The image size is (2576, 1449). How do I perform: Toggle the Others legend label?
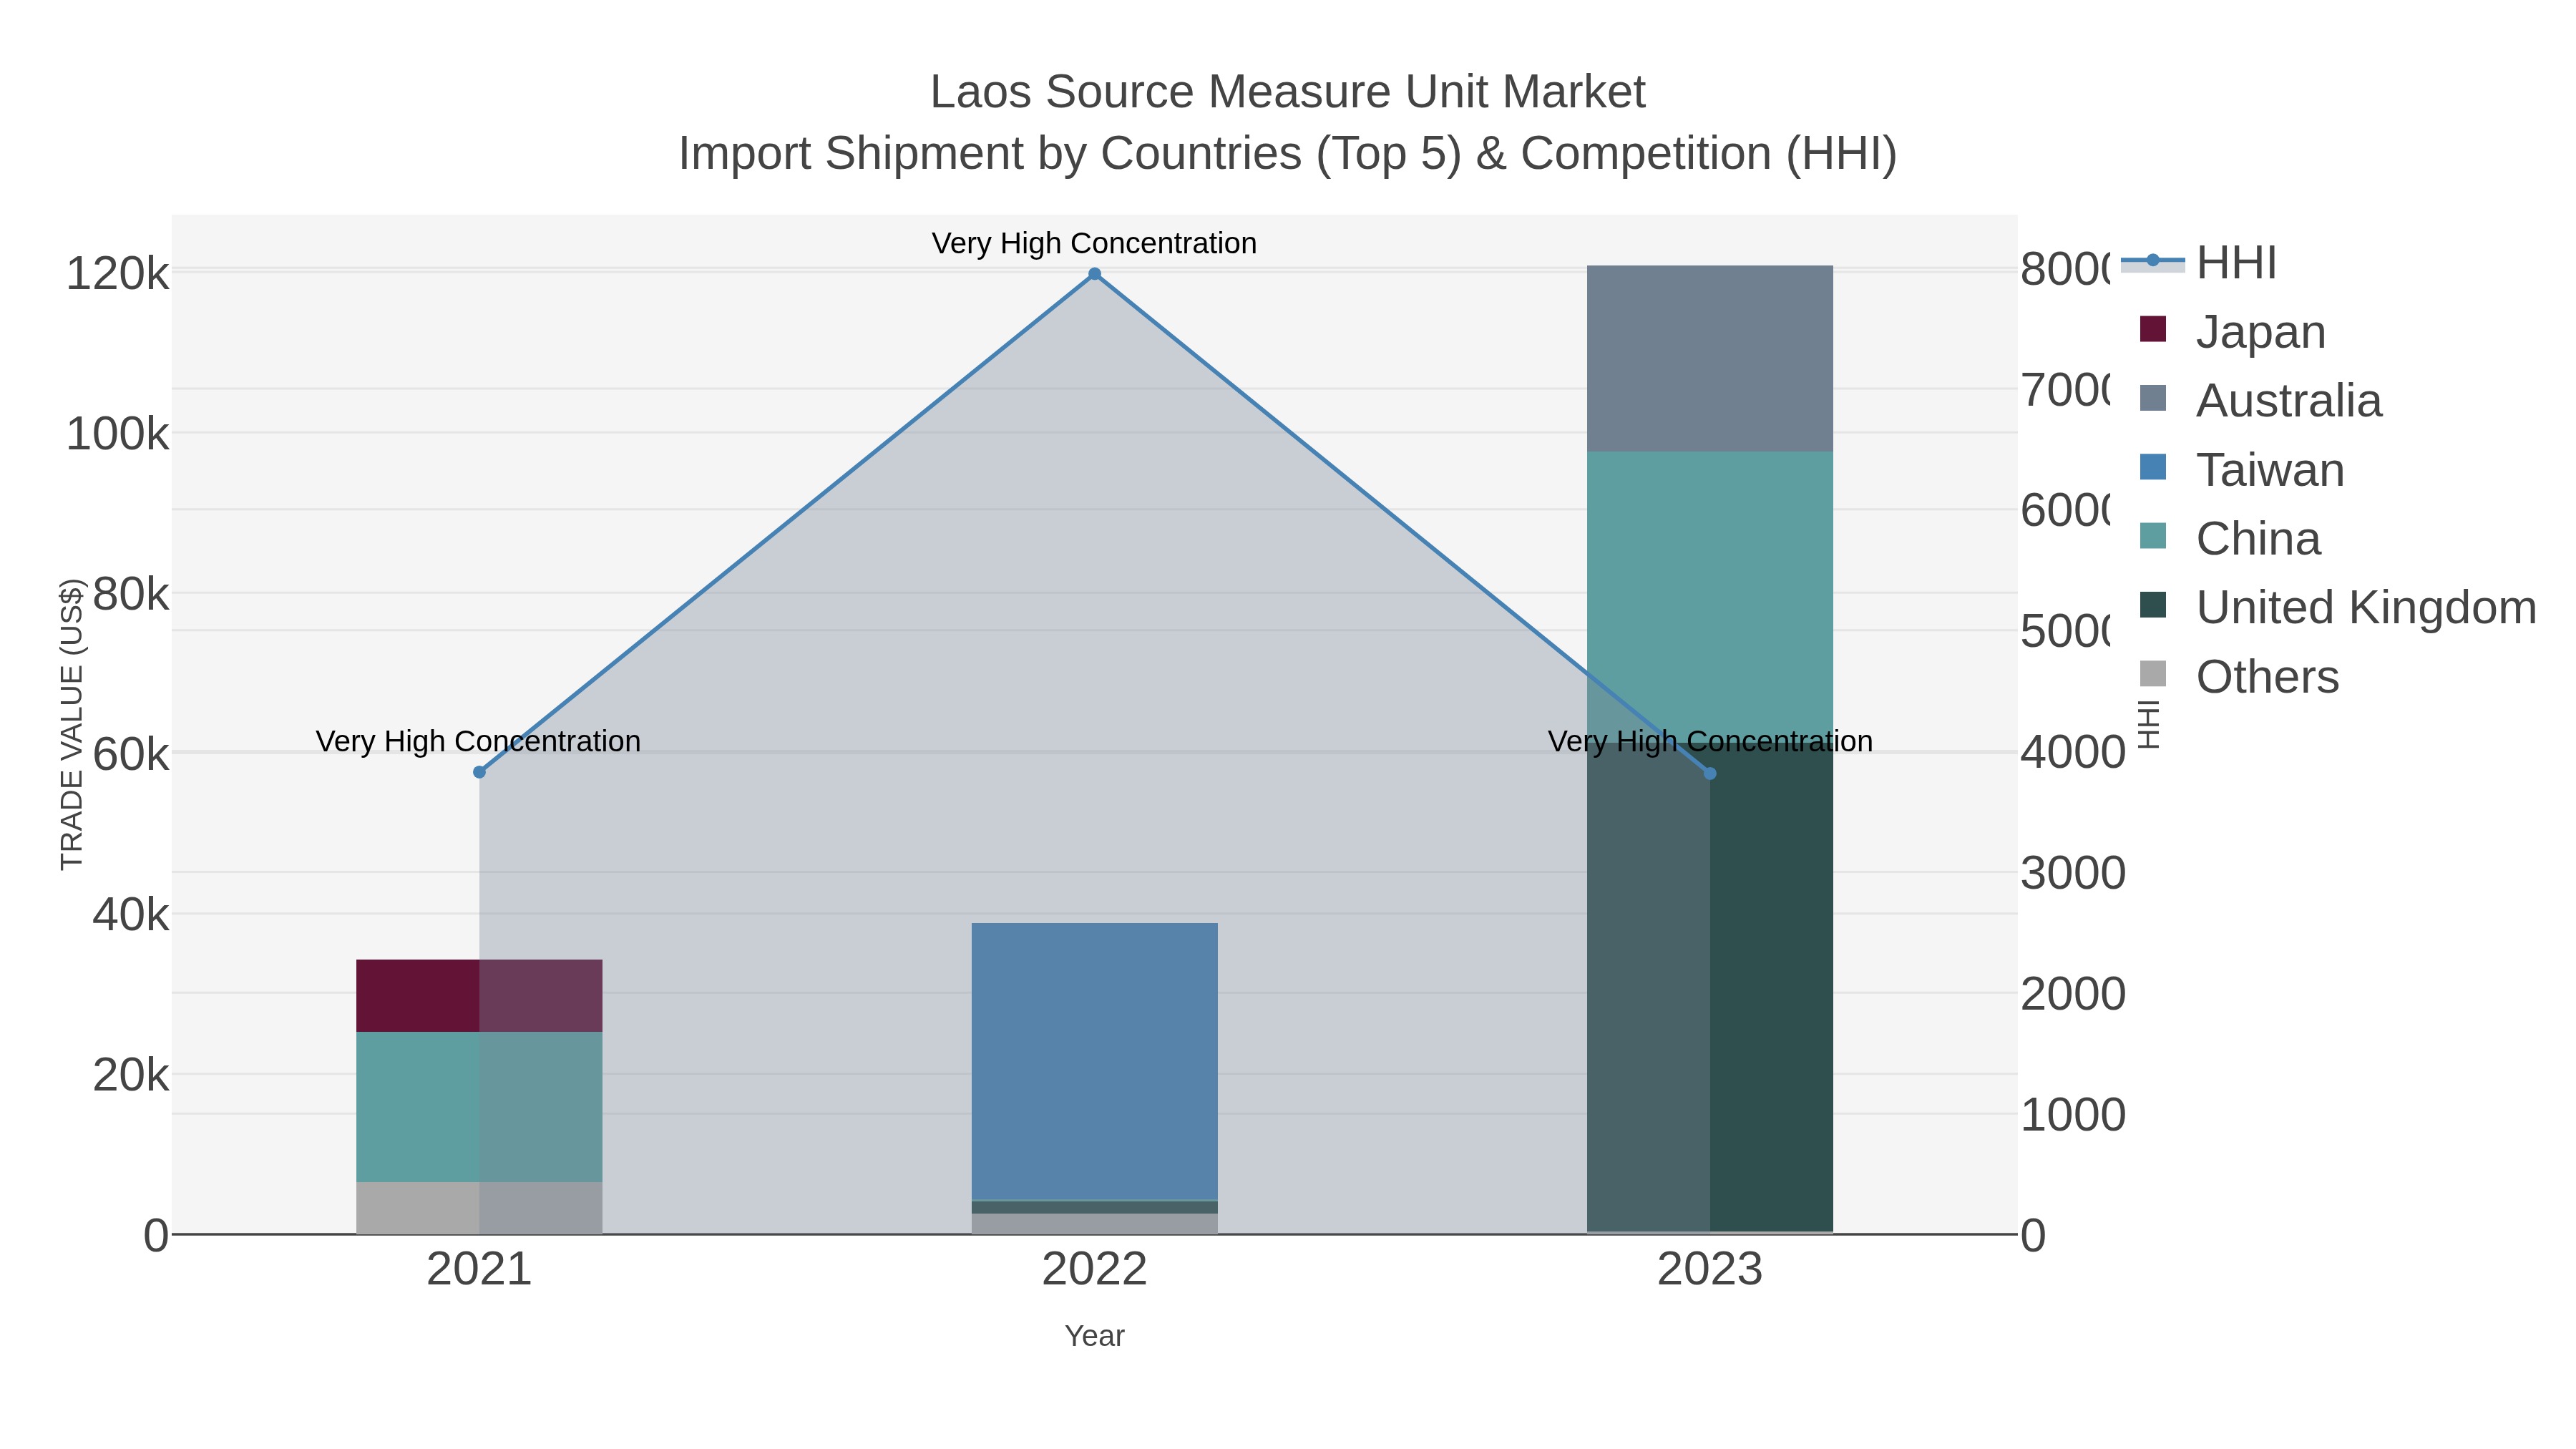coord(2267,676)
